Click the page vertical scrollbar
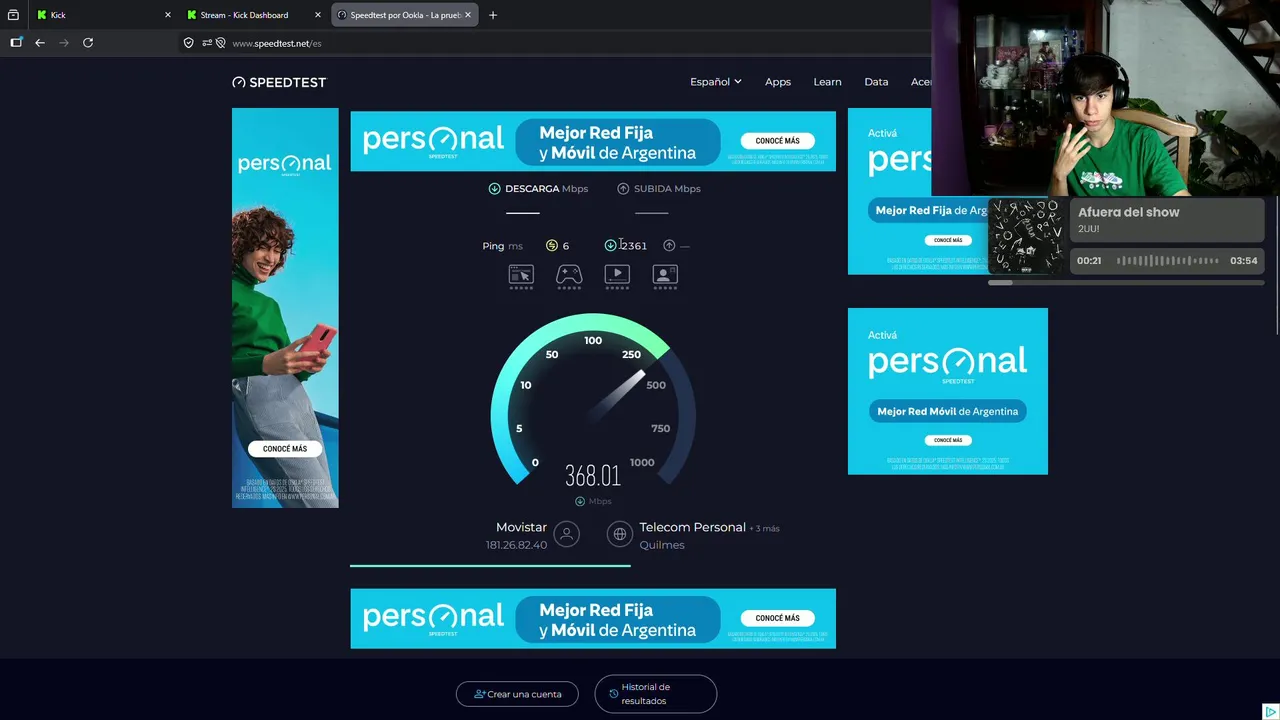 coord(1275,265)
